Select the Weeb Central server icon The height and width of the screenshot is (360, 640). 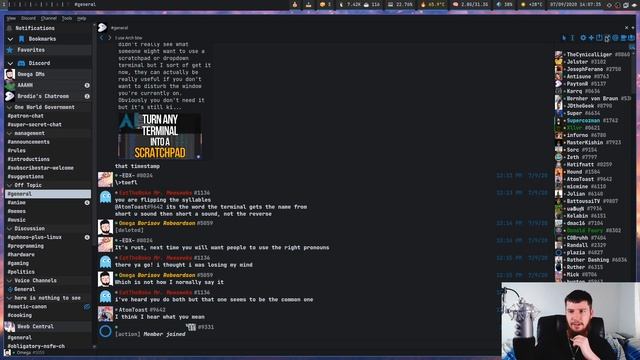[10, 327]
